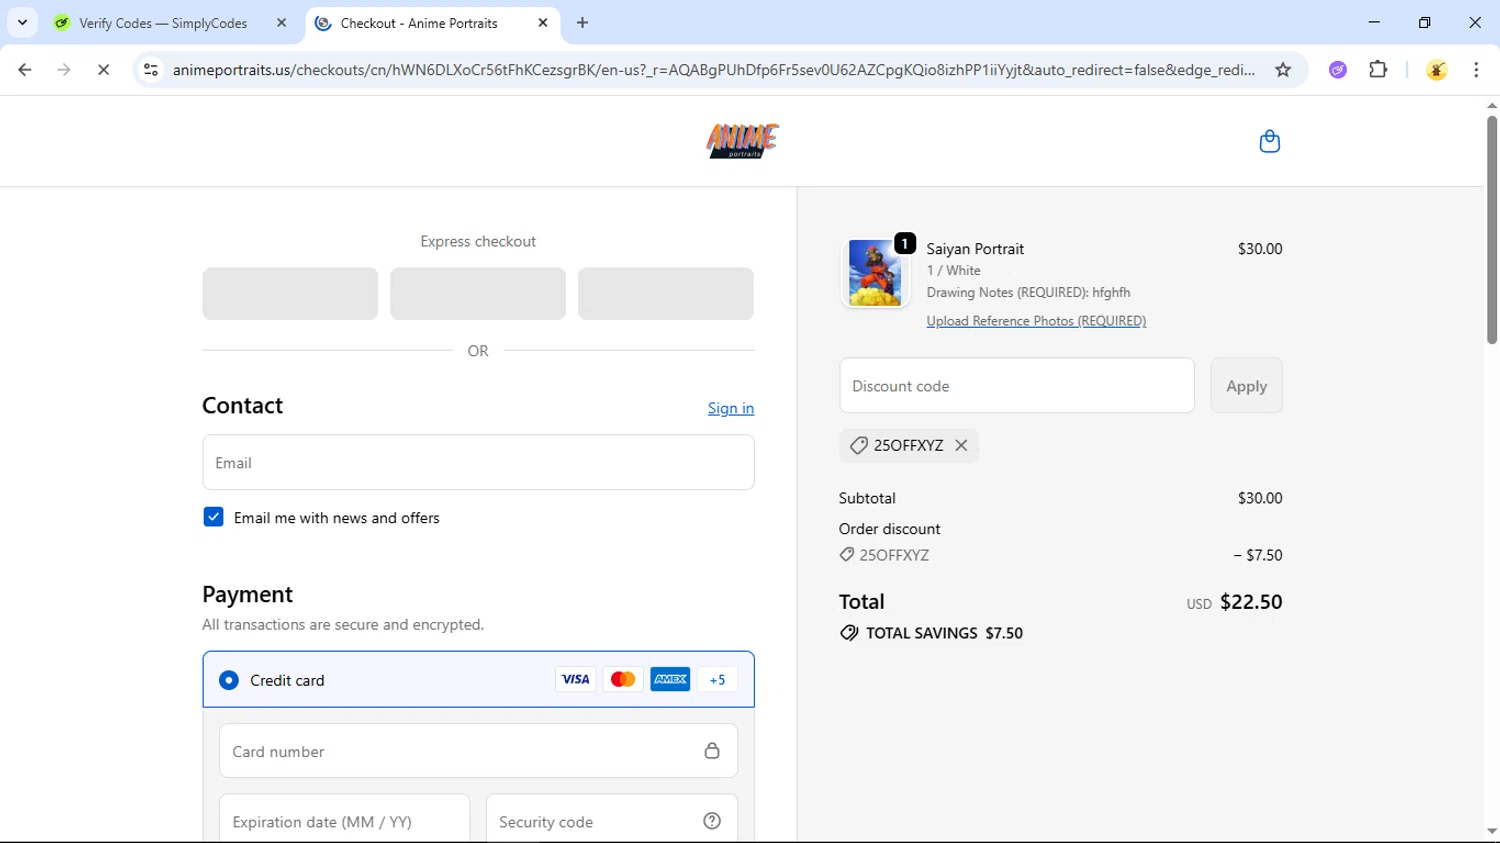This screenshot has height=843, width=1500.
Task: Click the Anime Portraits logo
Action: [x=742, y=141]
